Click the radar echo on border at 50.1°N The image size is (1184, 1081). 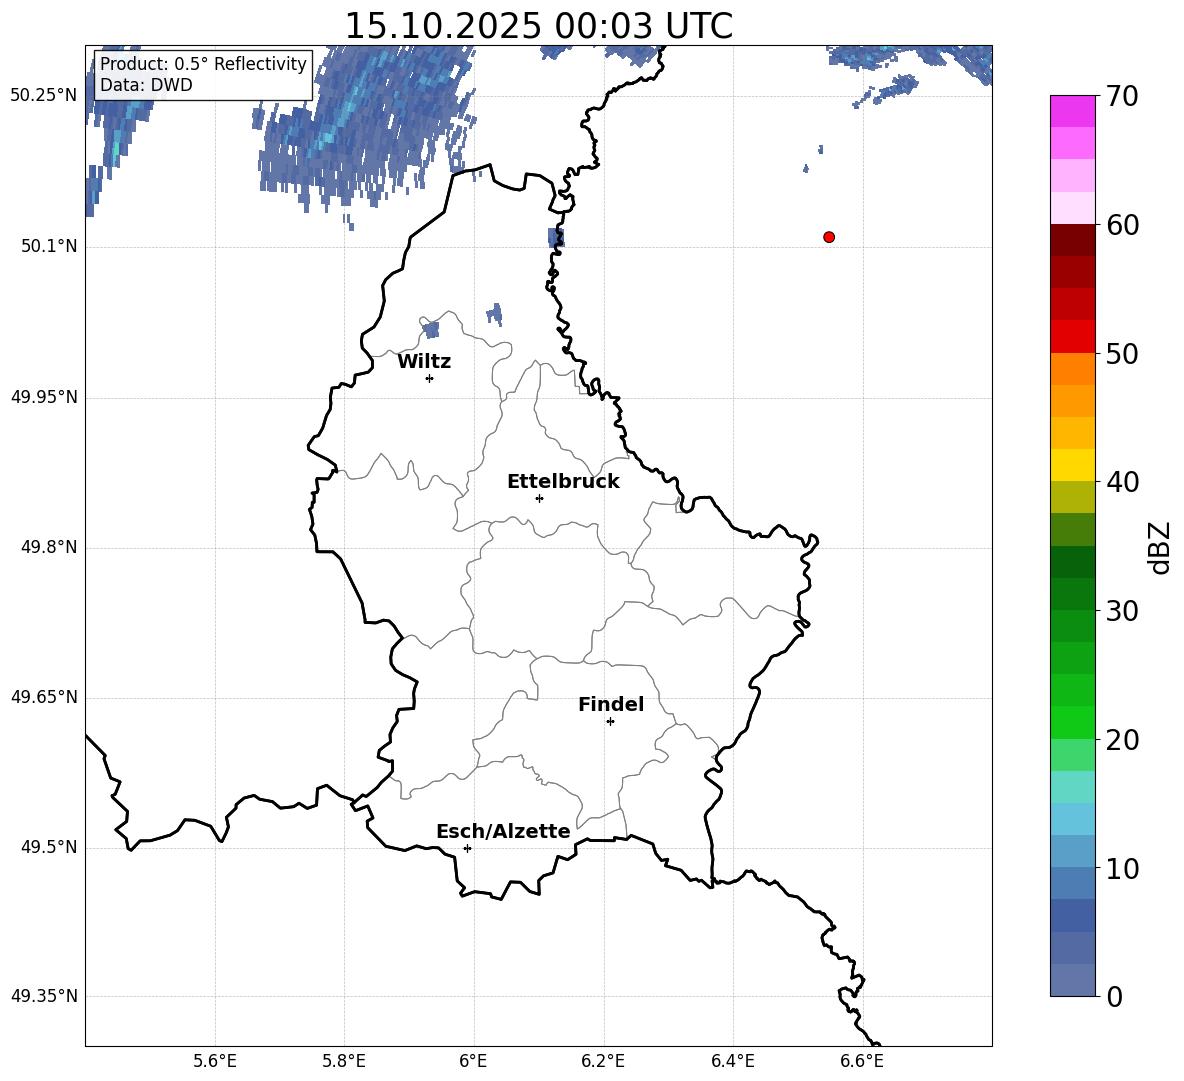556,238
